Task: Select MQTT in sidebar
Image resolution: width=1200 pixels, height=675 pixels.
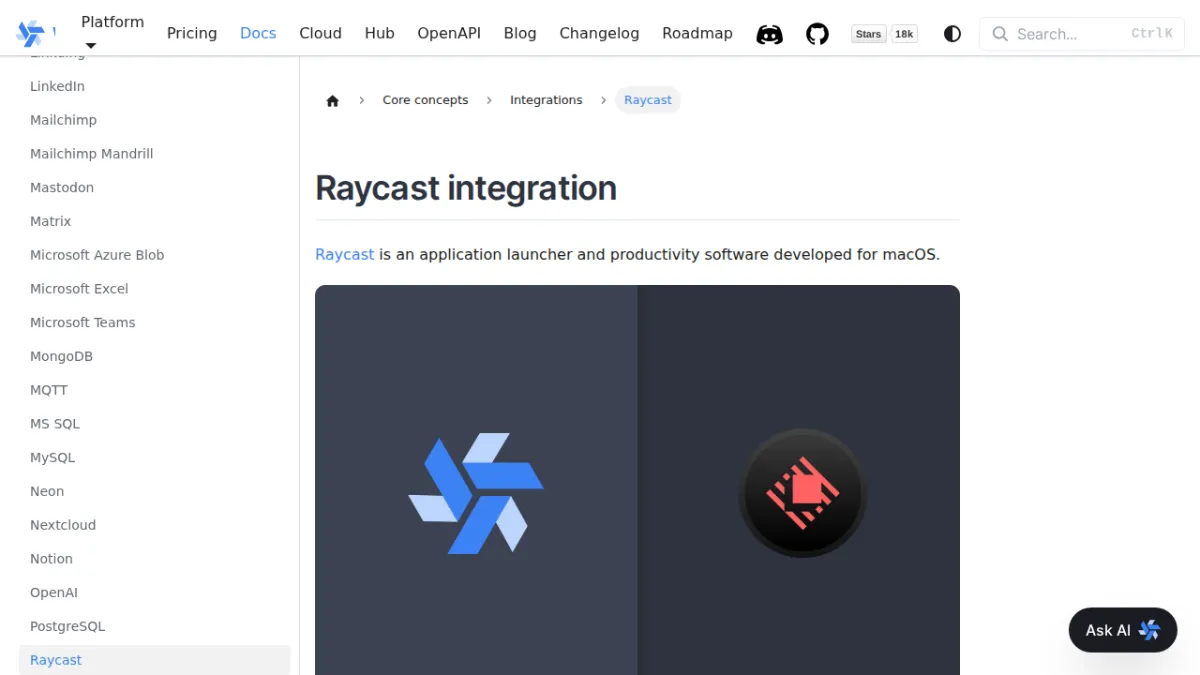Action: pos(49,390)
